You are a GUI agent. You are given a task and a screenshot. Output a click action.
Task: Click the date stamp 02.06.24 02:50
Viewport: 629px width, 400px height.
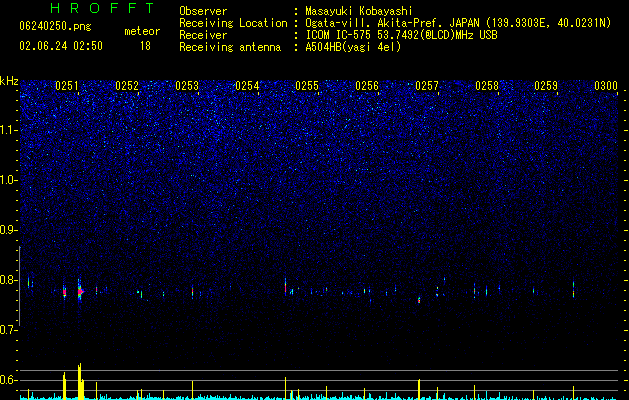click(x=61, y=46)
